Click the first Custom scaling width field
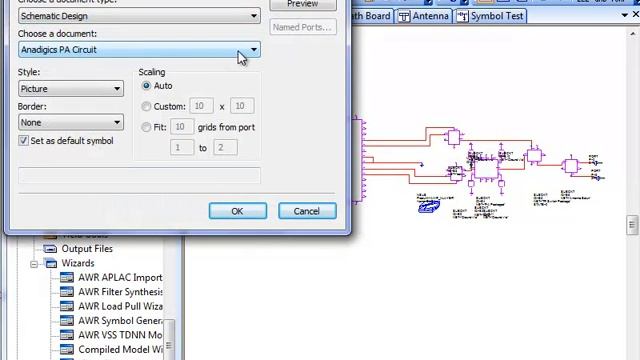640x360 pixels. click(x=201, y=106)
